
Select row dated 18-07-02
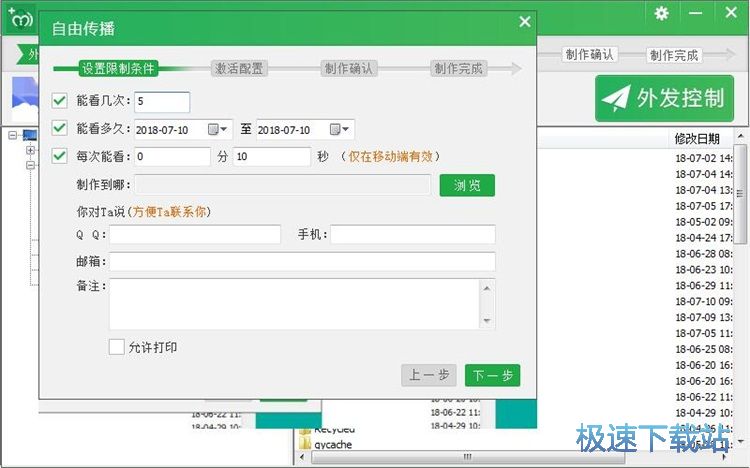[x=703, y=158]
